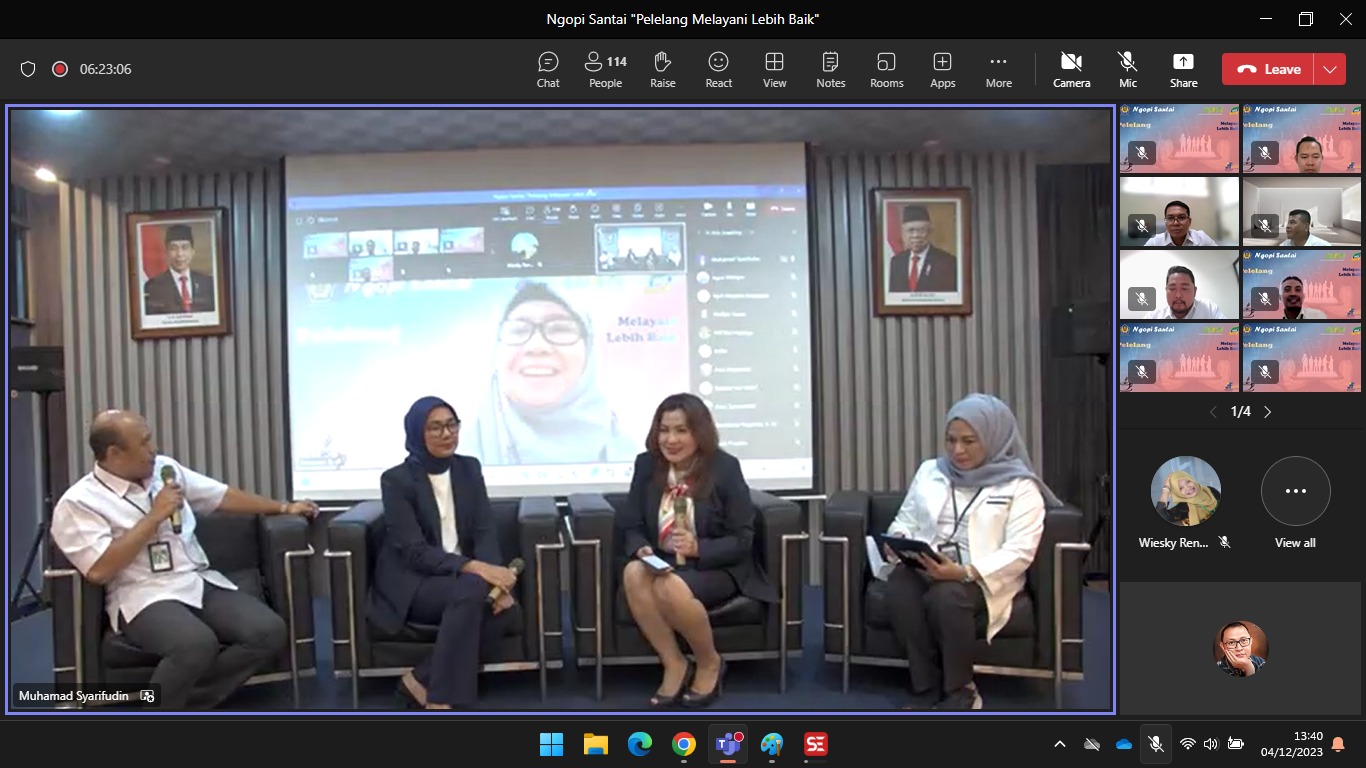Go to next page of participants
Image resolution: width=1366 pixels, height=768 pixels.
[x=1268, y=412]
